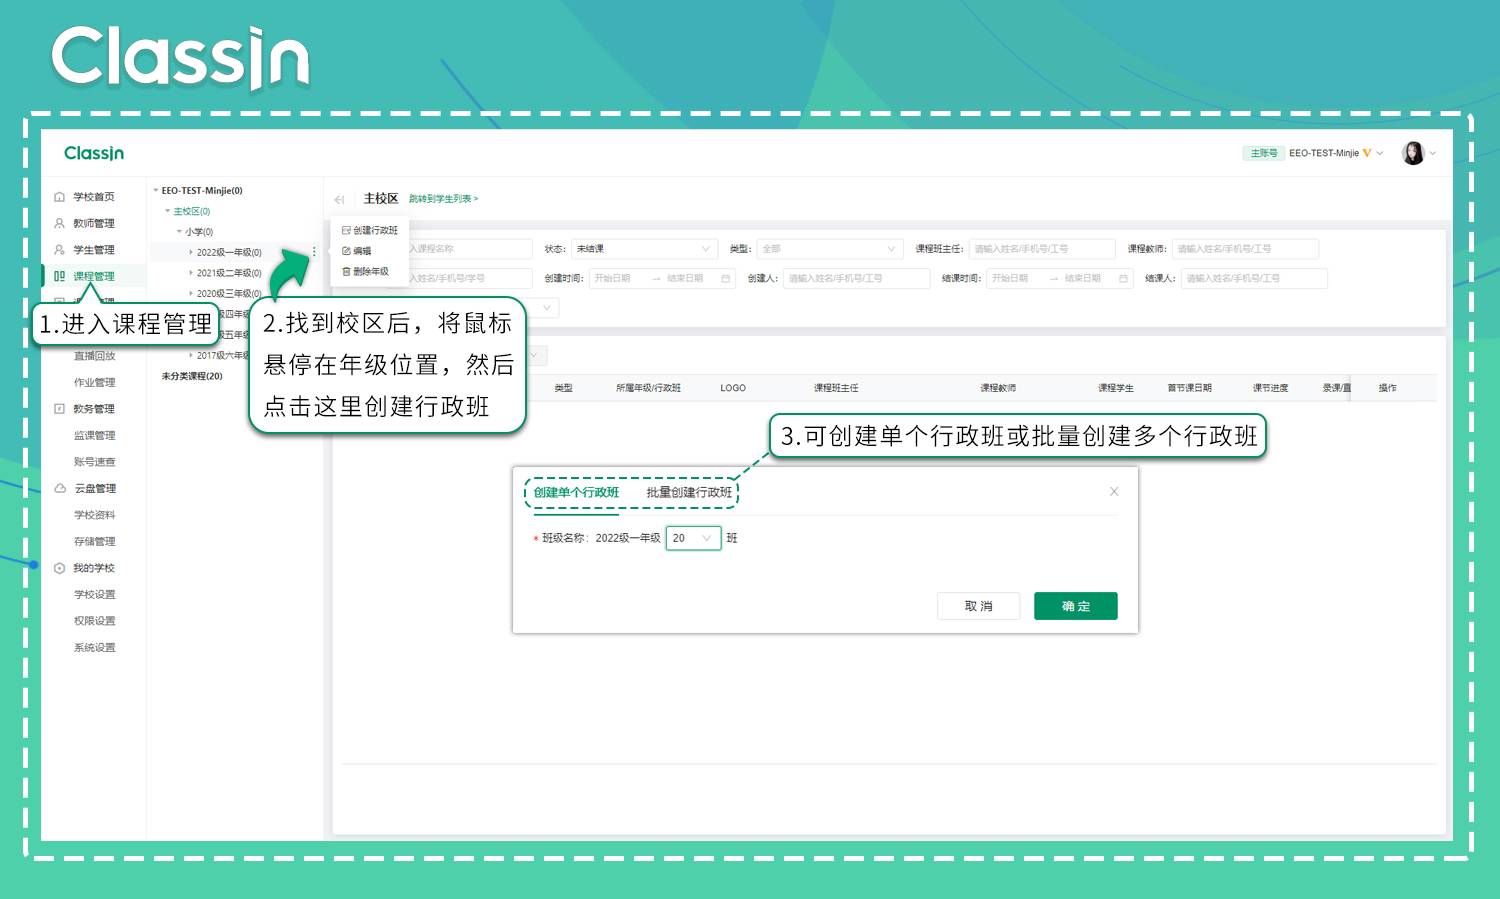Viewport: 1500px width, 899px height.
Task: Choose 编辑 from the popup menu
Action: point(357,251)
